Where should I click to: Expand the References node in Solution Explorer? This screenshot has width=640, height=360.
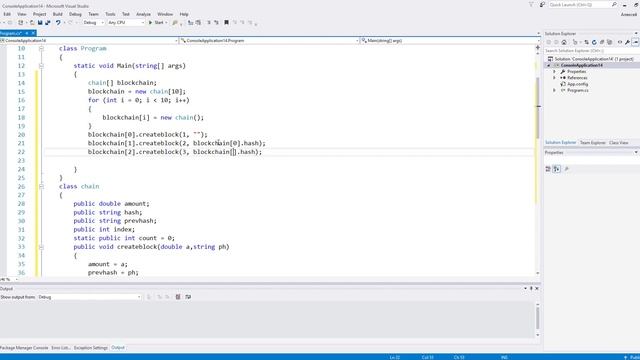555,78
